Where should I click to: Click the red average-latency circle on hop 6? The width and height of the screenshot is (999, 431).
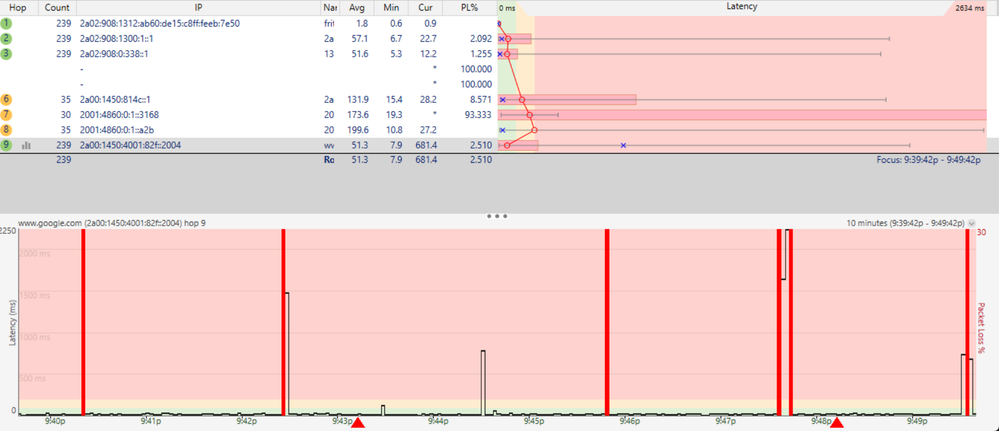522,99
